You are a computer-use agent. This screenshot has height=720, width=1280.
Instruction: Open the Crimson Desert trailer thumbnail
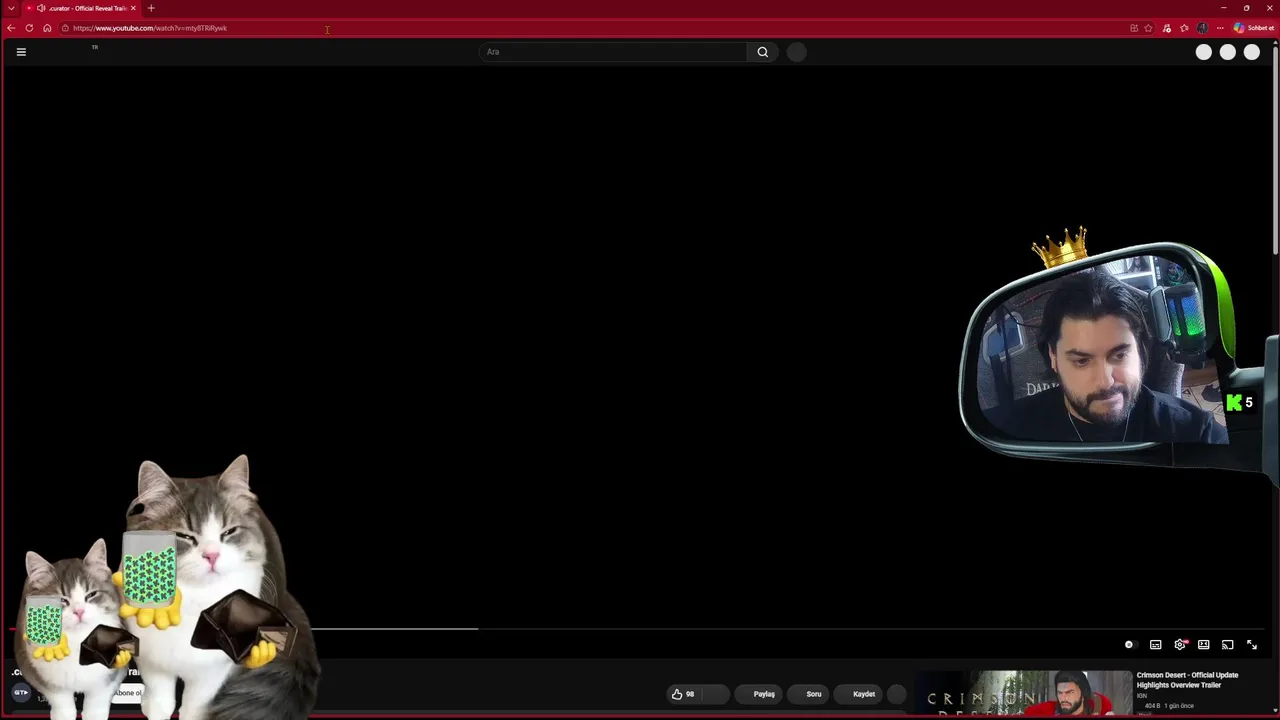(1023, 693)
